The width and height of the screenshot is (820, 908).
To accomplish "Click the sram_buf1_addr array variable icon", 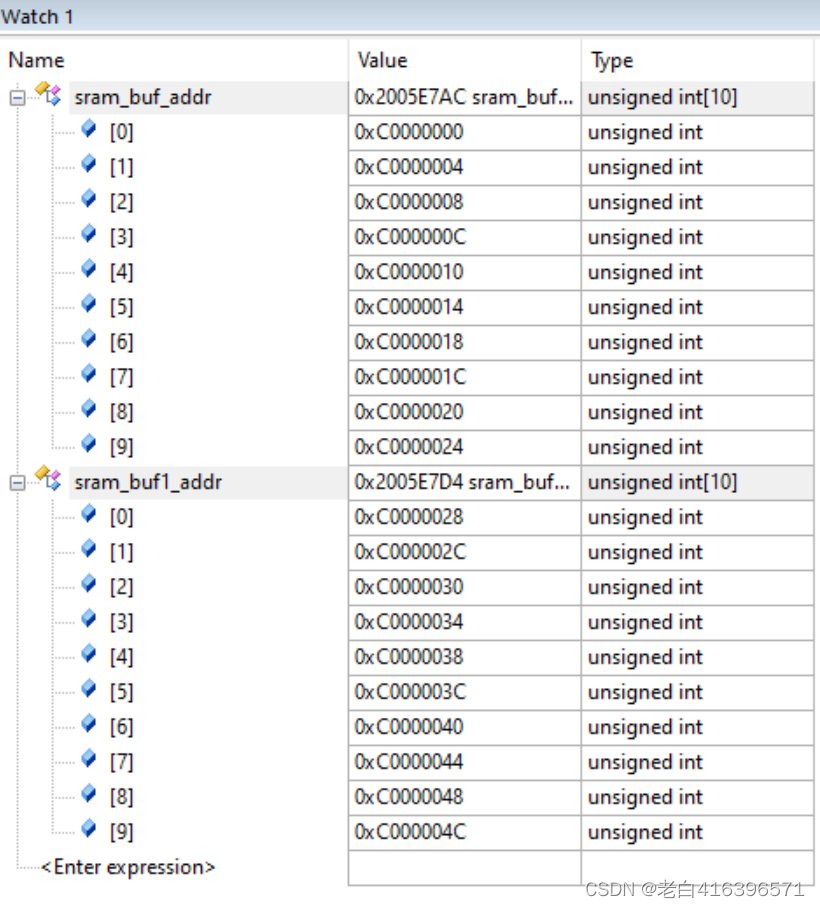I will 48,479.
